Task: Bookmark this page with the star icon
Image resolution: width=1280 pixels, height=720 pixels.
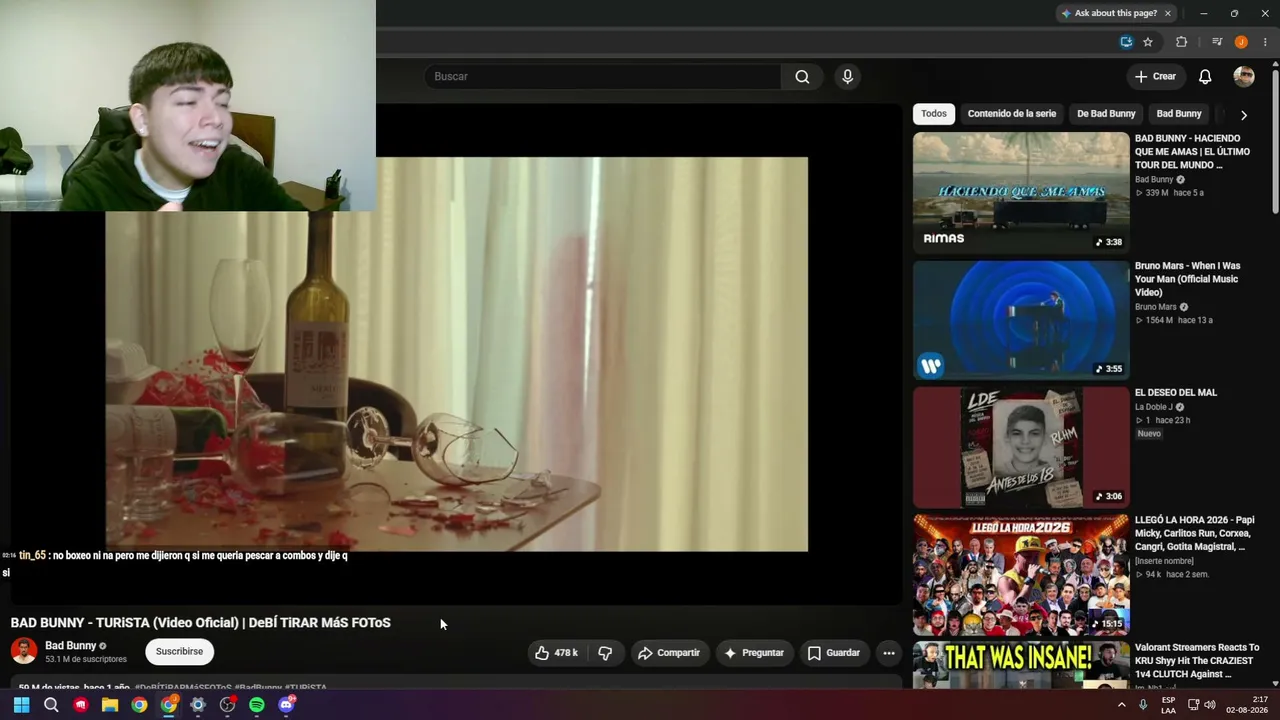Action: coord(1148,42)
